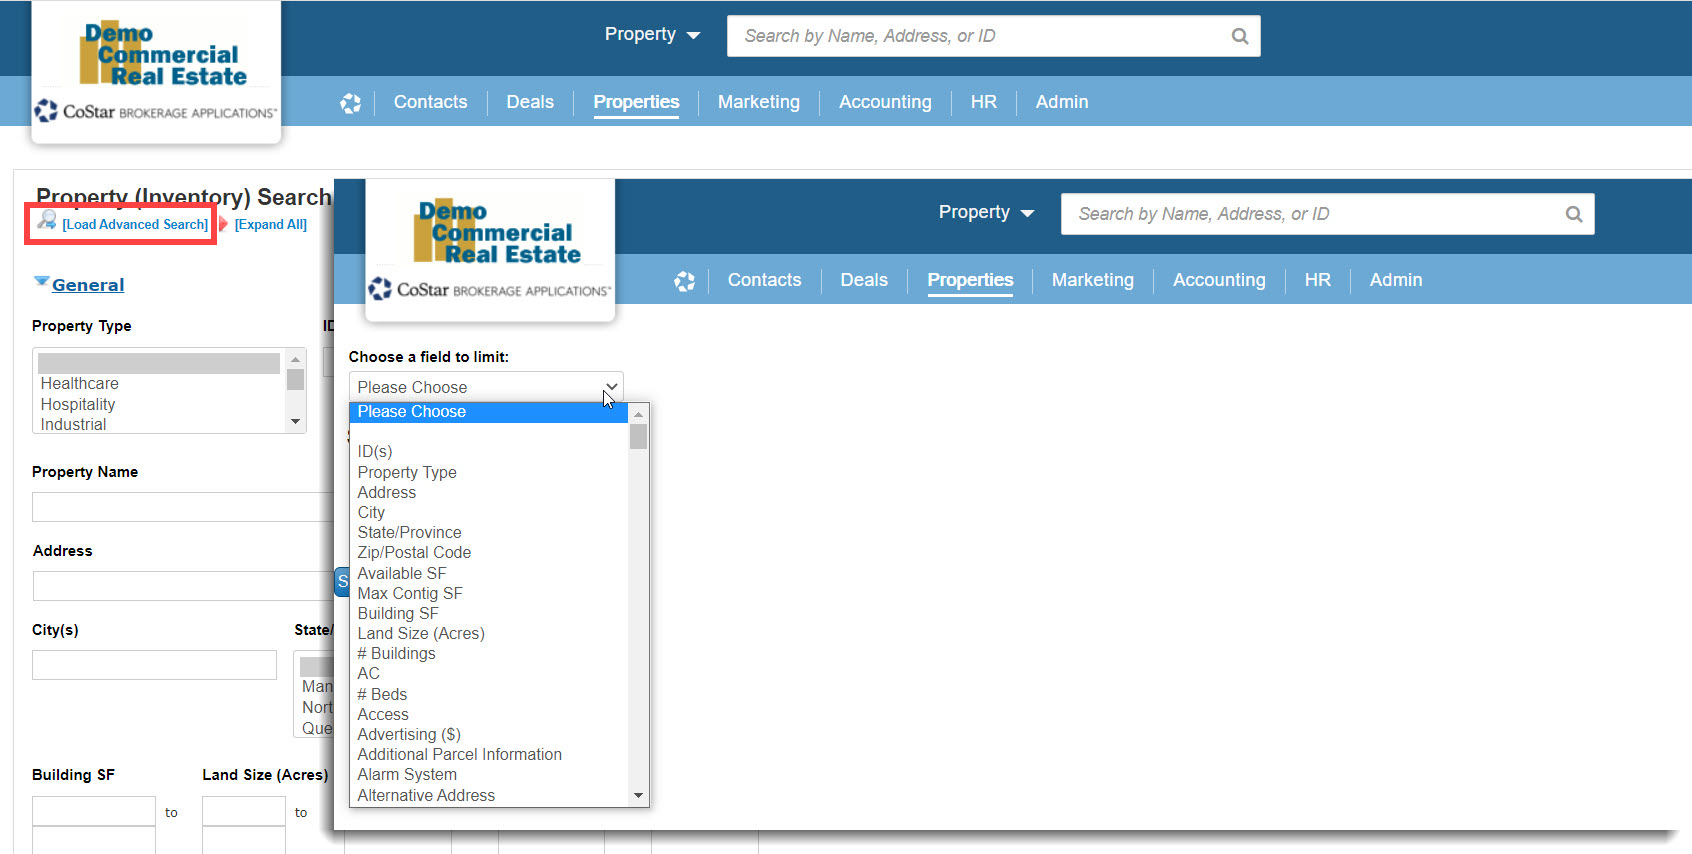
Task: Select Building SF from the field dropdown list
Action: coord(489,614)
